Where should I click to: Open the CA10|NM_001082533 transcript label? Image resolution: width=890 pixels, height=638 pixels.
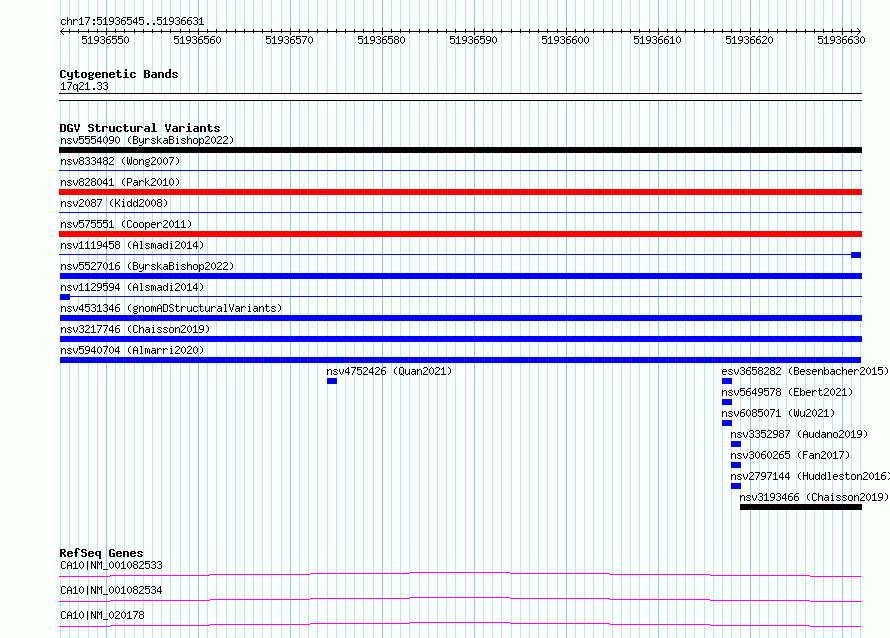(111, 565)
